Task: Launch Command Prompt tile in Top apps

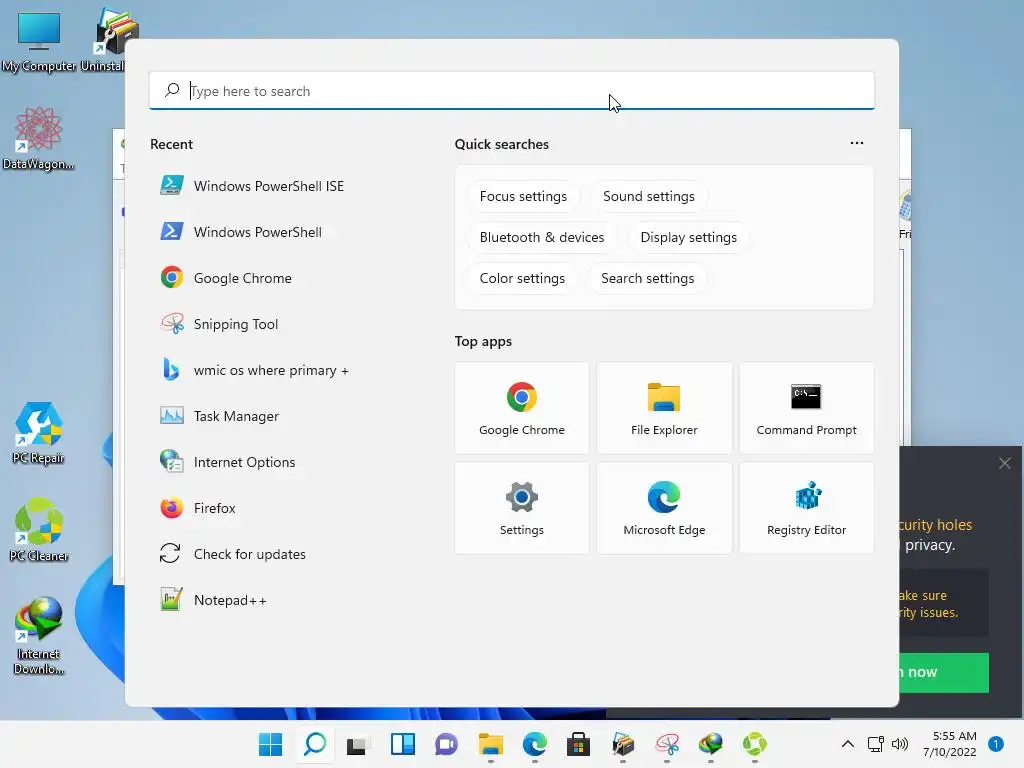Action: [807, 408]
